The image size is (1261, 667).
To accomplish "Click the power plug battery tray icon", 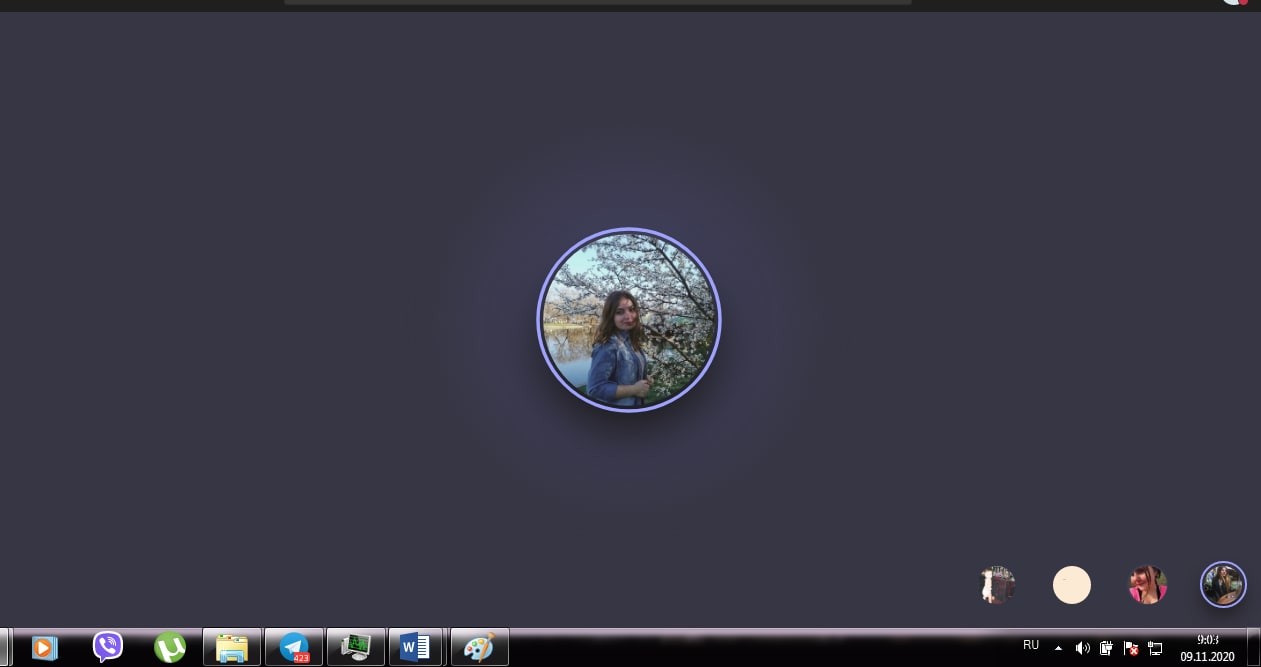I will (1107, 648).
